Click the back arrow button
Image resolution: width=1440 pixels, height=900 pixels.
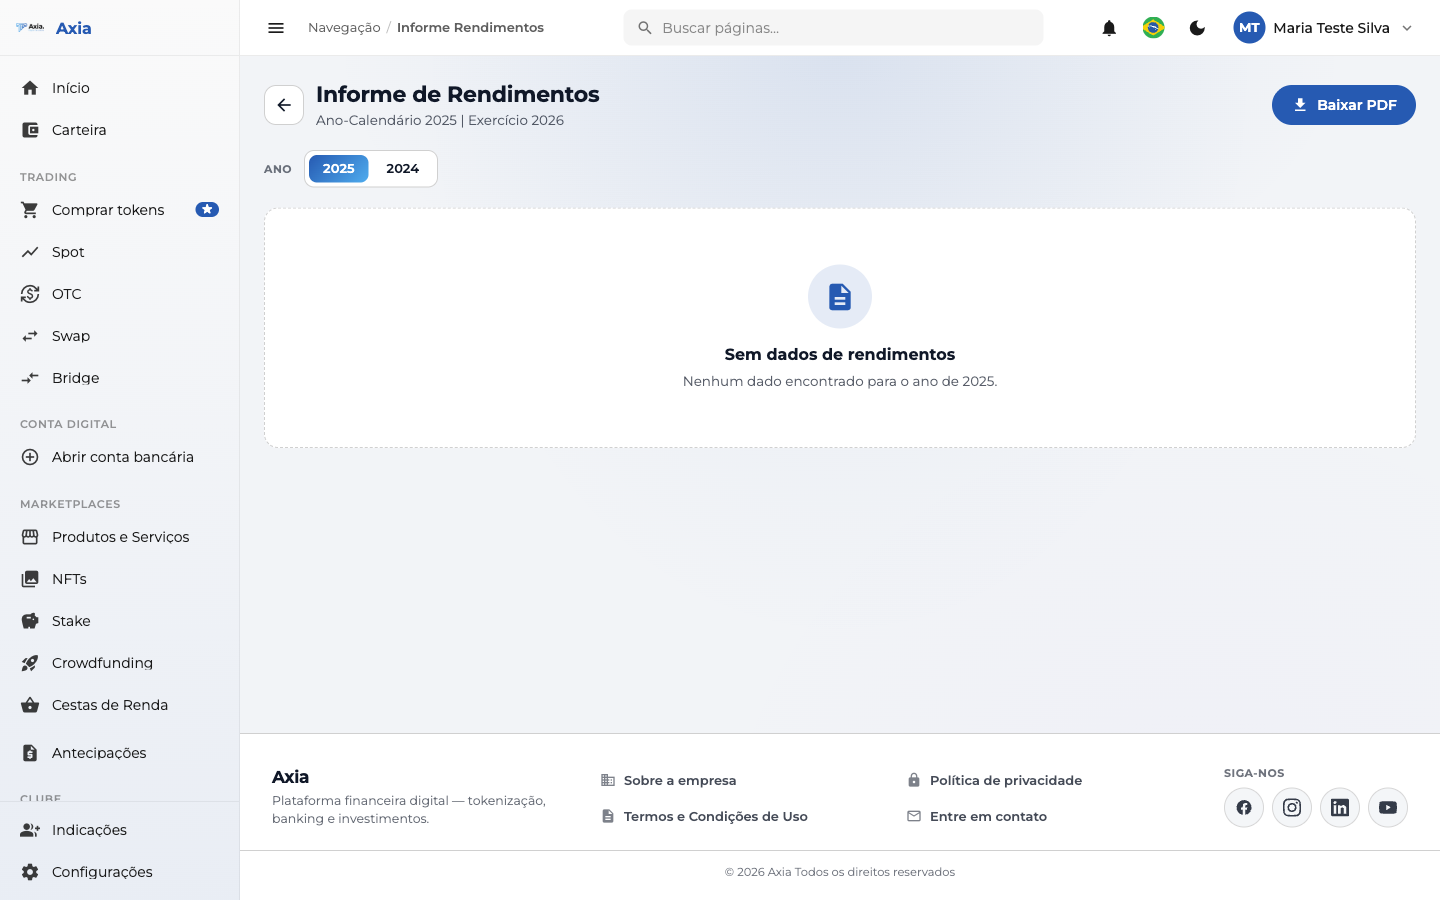coord(284,105)
